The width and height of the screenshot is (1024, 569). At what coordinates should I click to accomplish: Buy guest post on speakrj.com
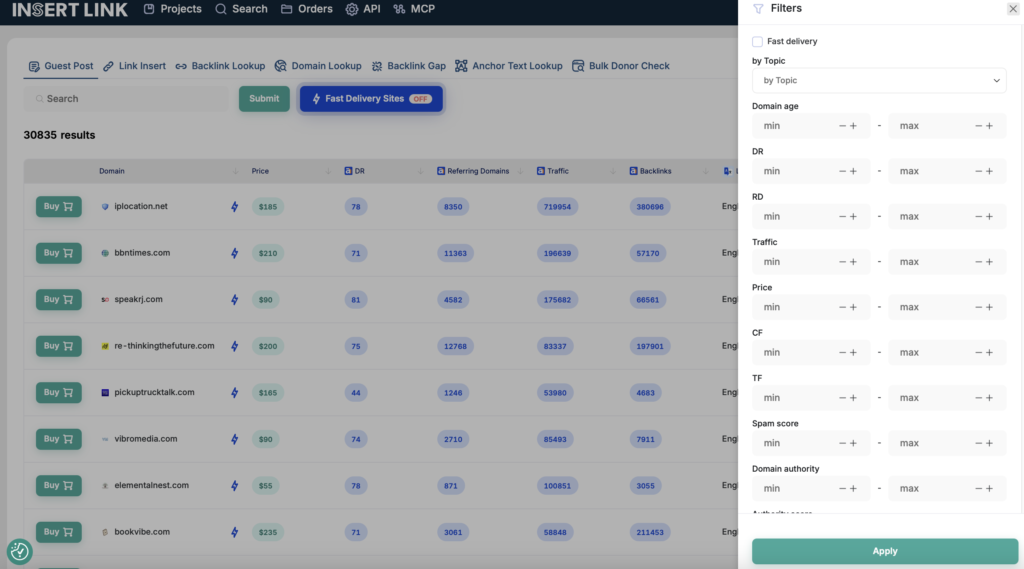59,299
